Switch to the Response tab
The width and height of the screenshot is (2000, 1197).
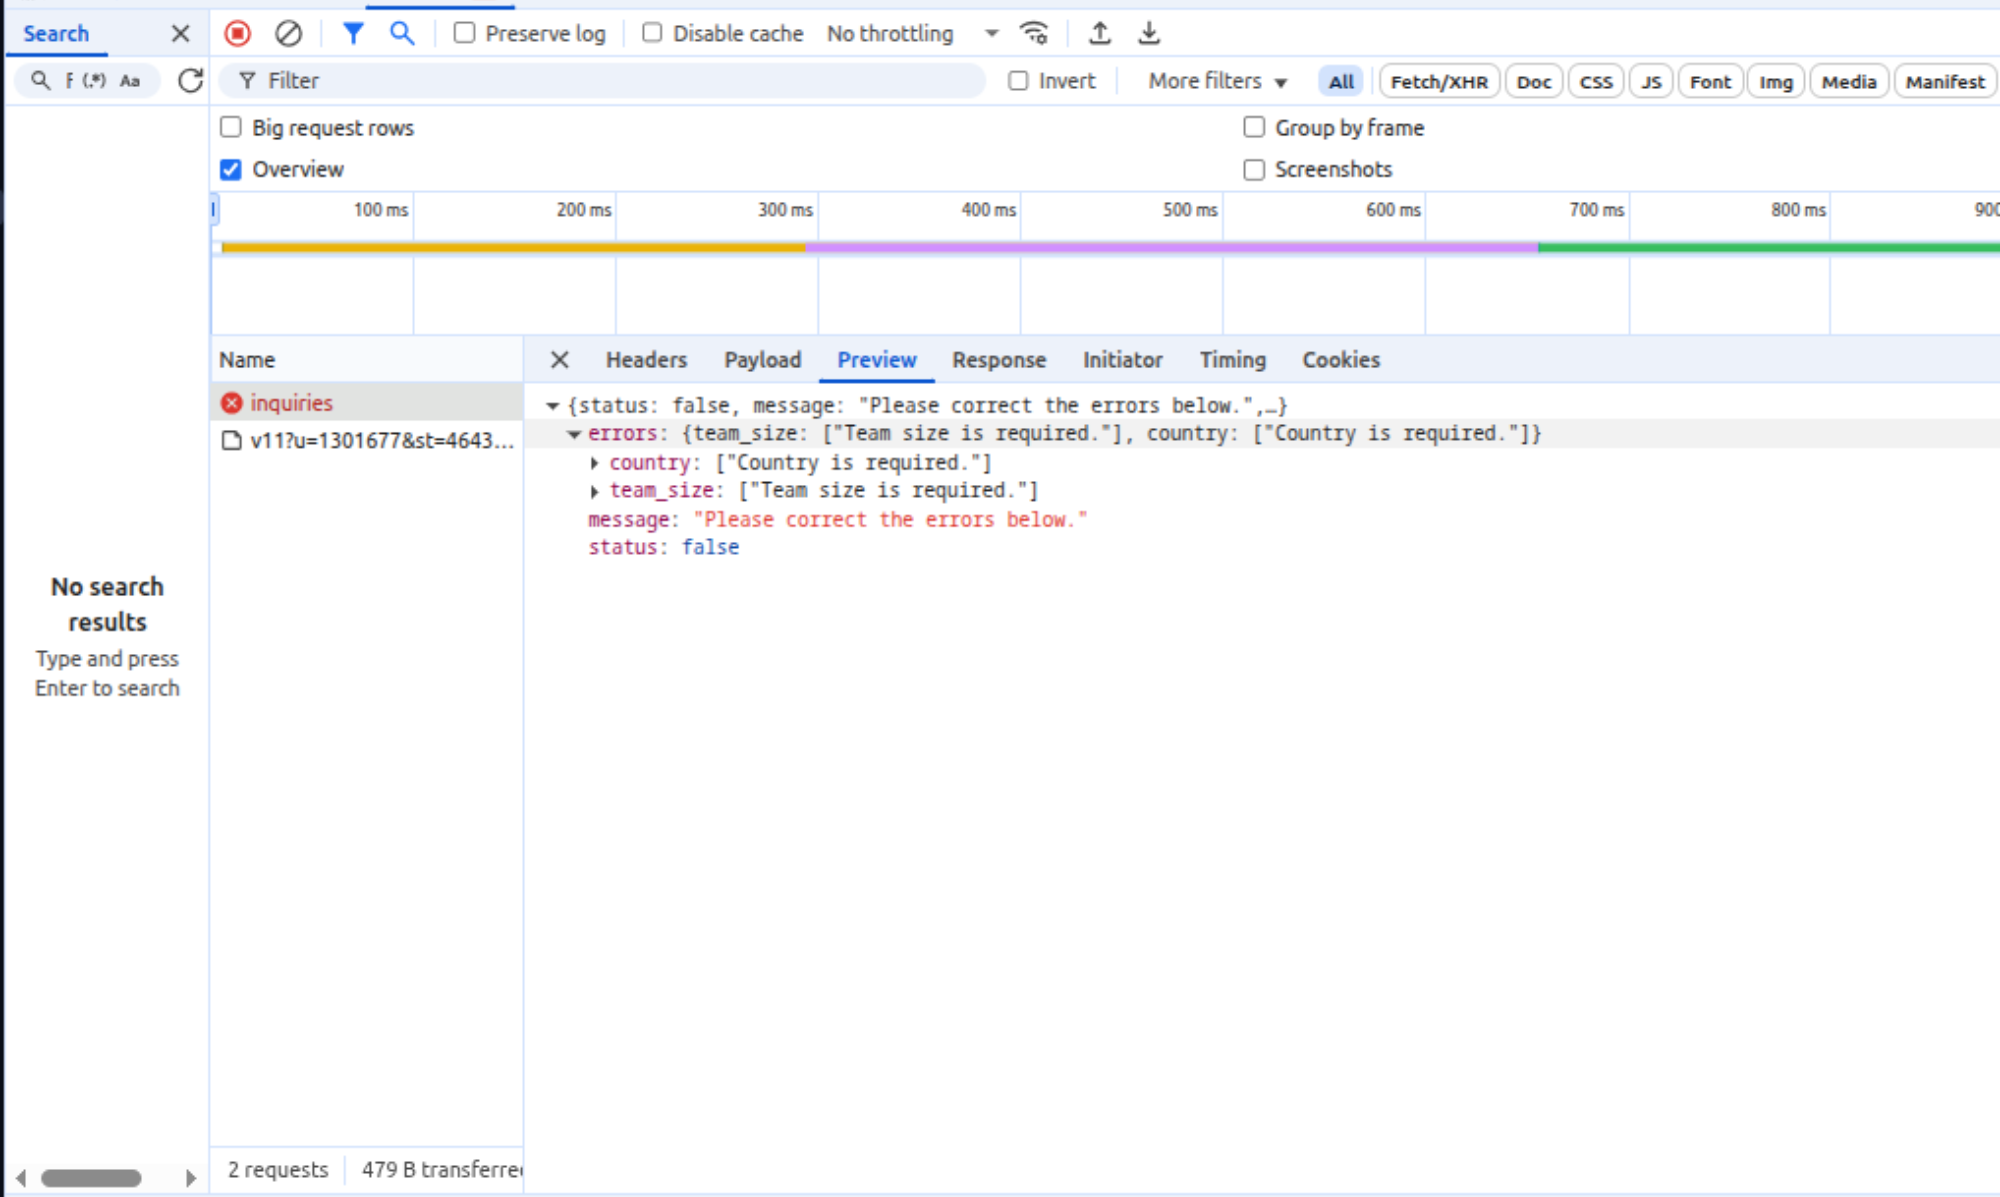point(998,360)
